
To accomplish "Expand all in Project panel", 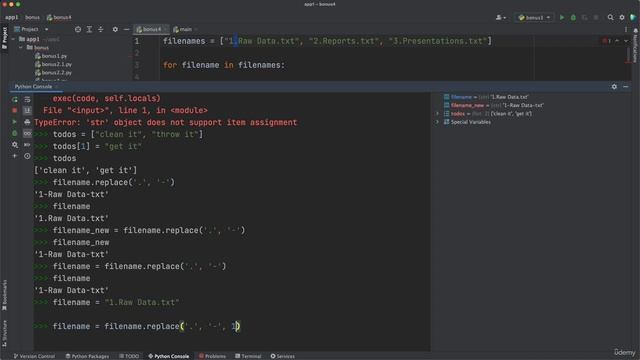I will pos(89,29).
